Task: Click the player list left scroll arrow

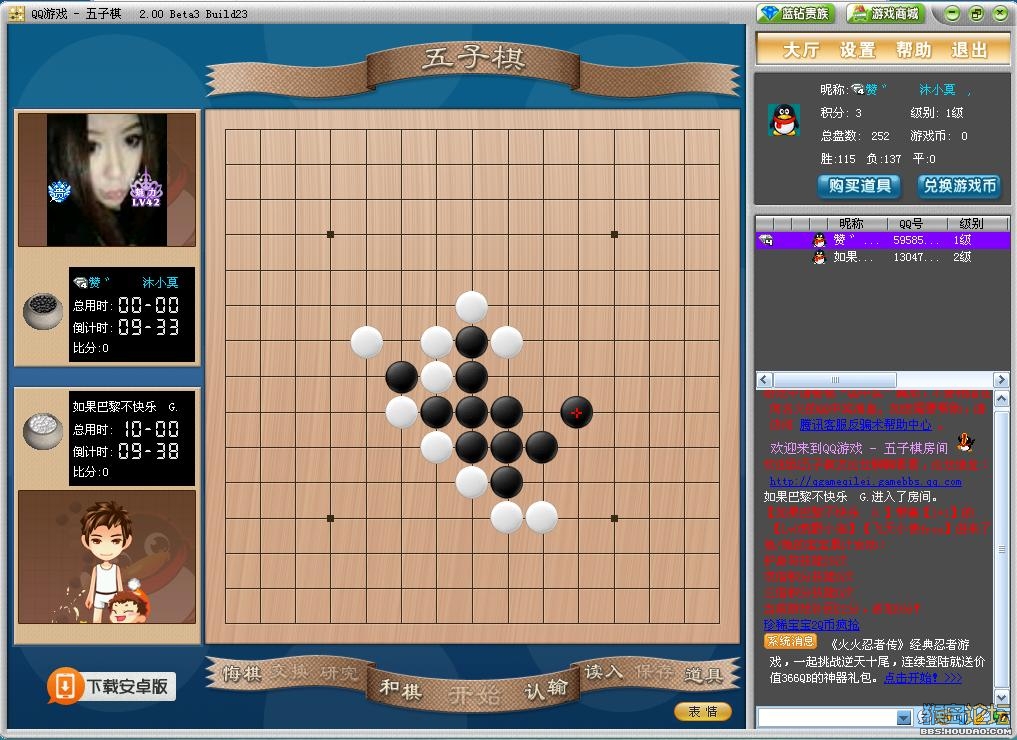Action: click(x=764, y=379)
